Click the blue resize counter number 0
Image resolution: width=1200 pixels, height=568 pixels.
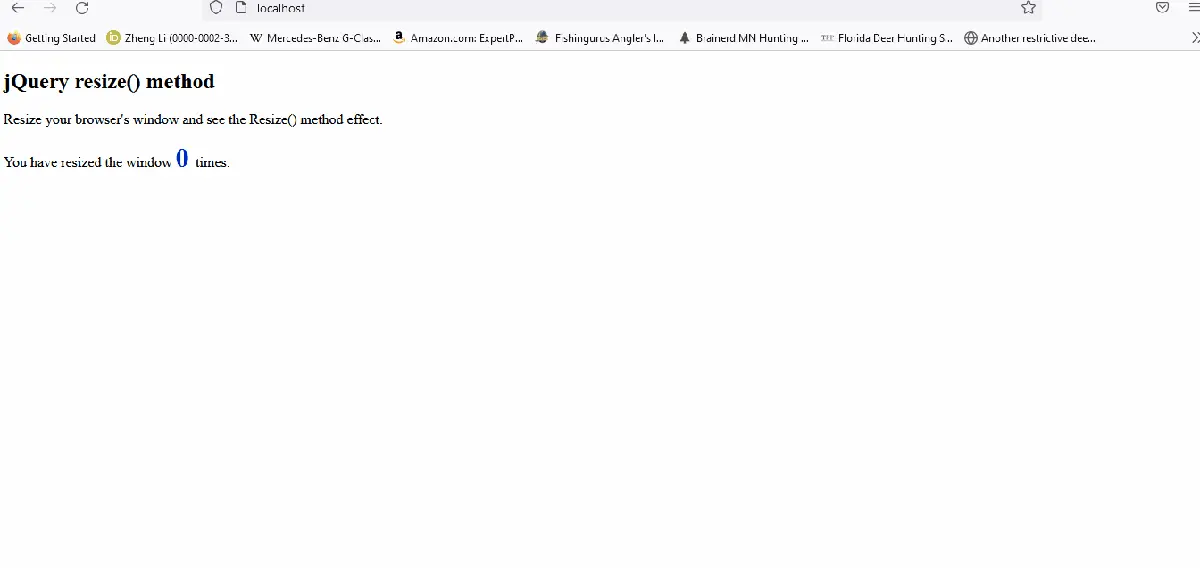tap(182, 158)
